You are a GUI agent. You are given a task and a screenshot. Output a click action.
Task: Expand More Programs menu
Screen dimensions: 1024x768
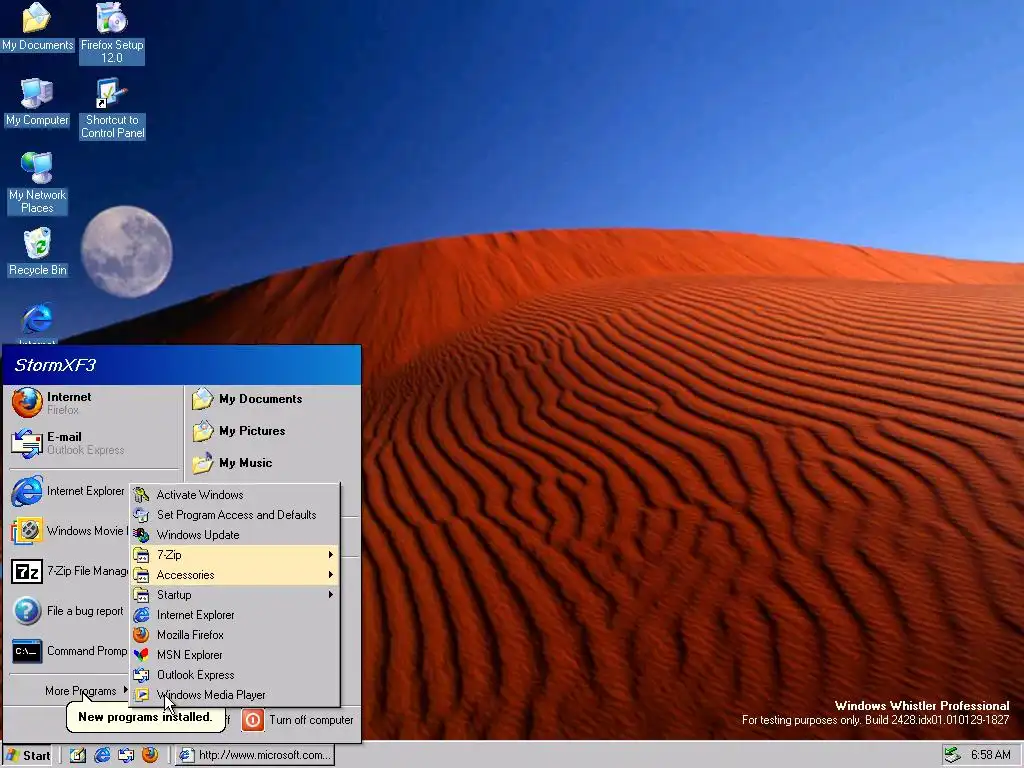click(x=85, y=691)
